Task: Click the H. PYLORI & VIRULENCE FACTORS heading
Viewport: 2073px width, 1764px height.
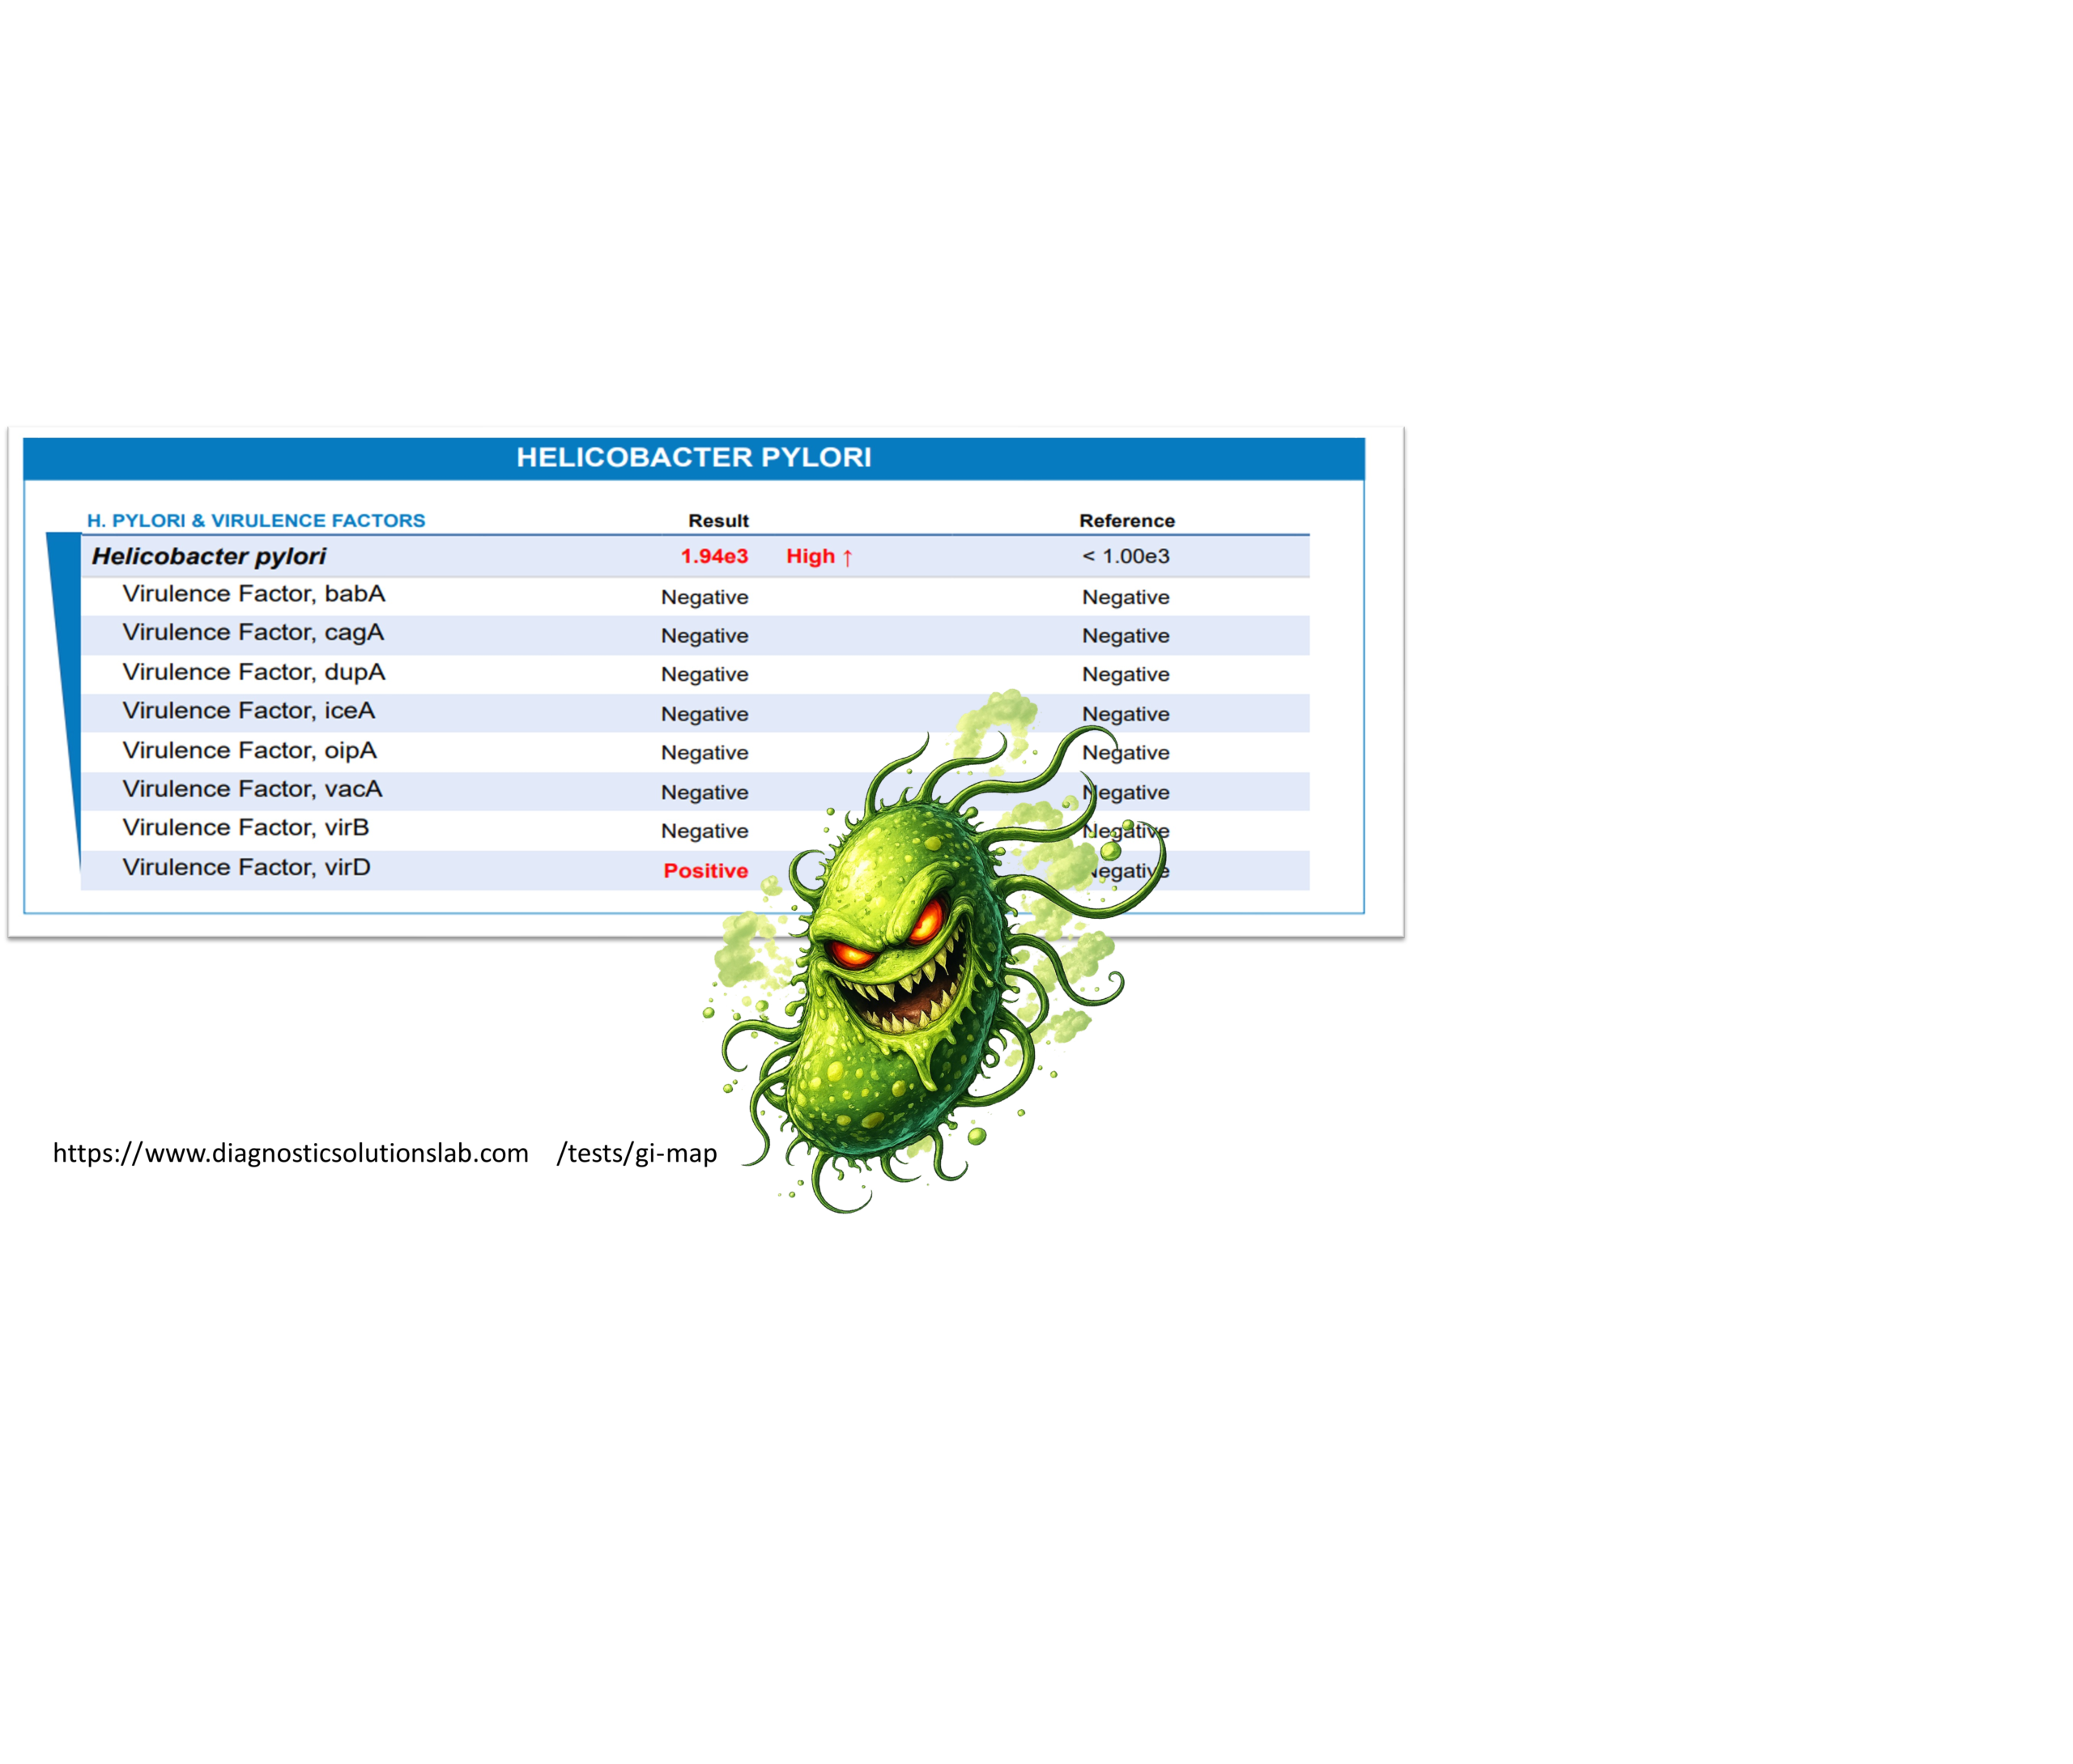Action: pos(256,521)
